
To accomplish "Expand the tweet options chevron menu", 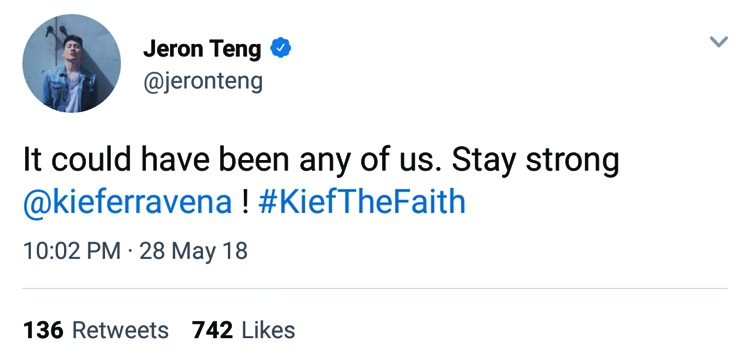I will click(x=718, y=42).
